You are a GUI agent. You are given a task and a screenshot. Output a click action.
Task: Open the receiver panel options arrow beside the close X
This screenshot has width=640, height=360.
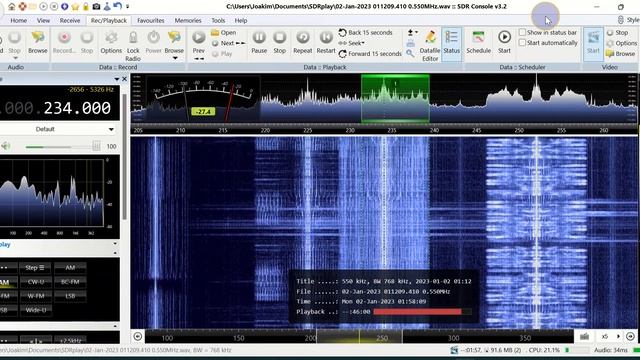117,79
